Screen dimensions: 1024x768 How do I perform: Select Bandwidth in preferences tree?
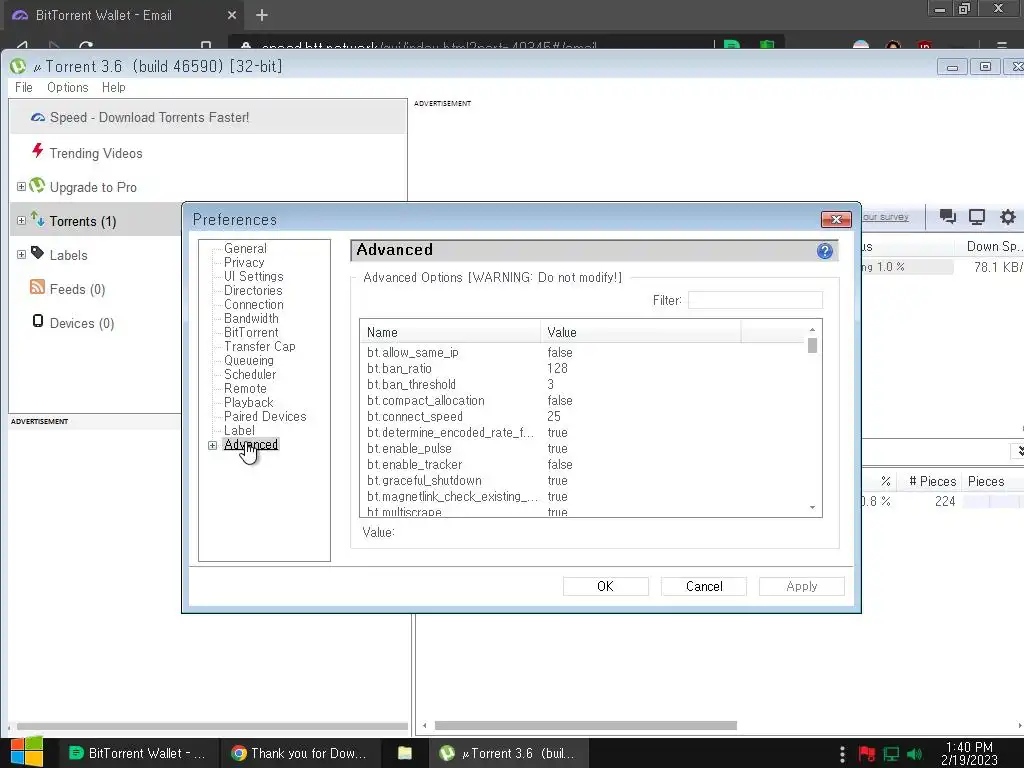[x=251, y=318]
